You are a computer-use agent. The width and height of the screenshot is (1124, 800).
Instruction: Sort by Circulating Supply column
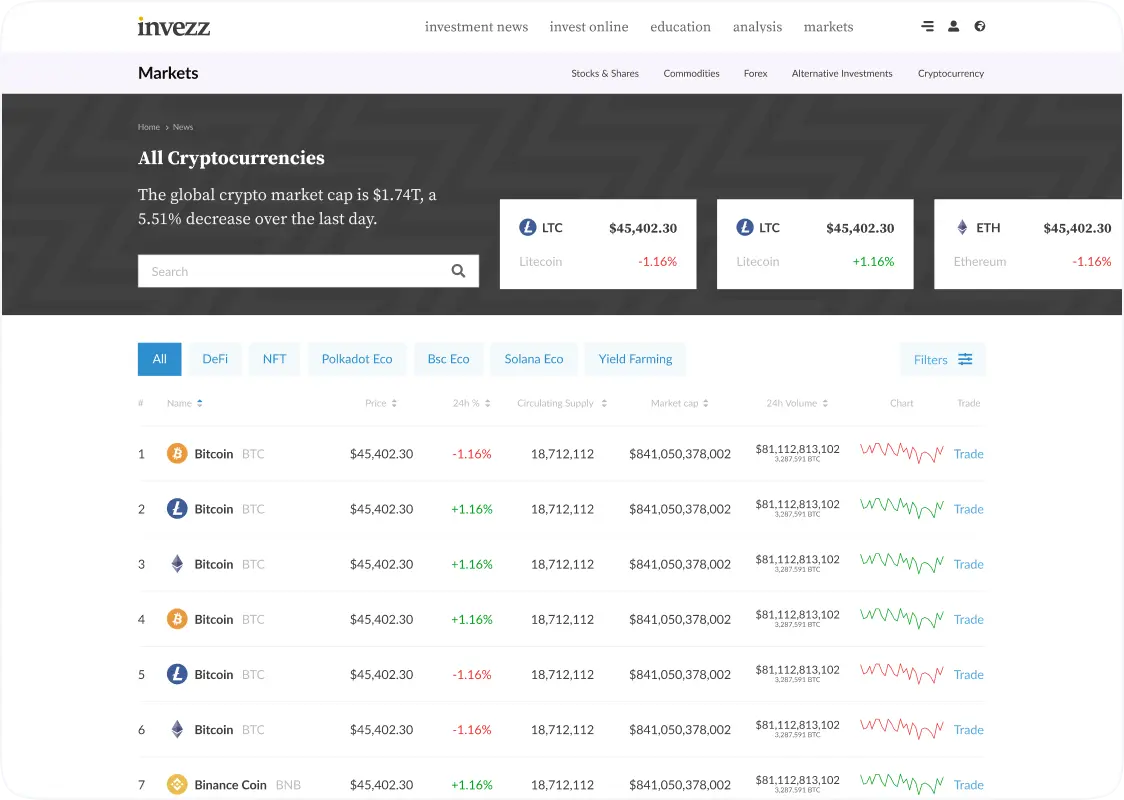point(562,404)
